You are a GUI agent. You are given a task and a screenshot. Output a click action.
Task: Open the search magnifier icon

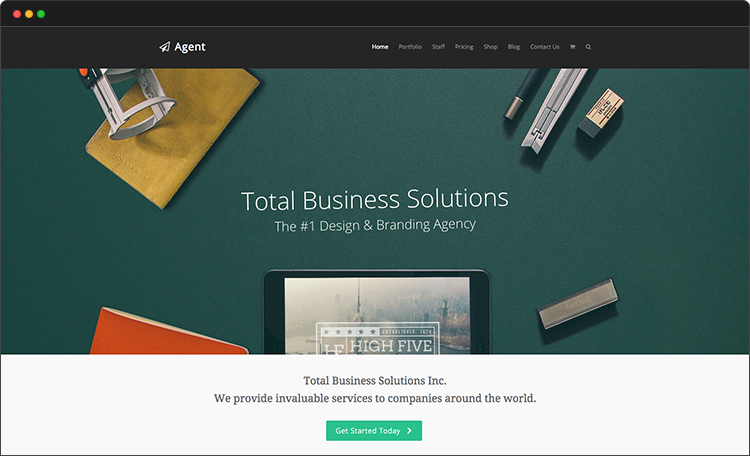(588, 47)
